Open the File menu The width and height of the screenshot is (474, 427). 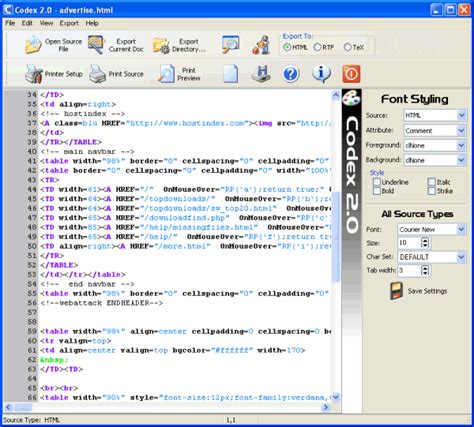10,23
